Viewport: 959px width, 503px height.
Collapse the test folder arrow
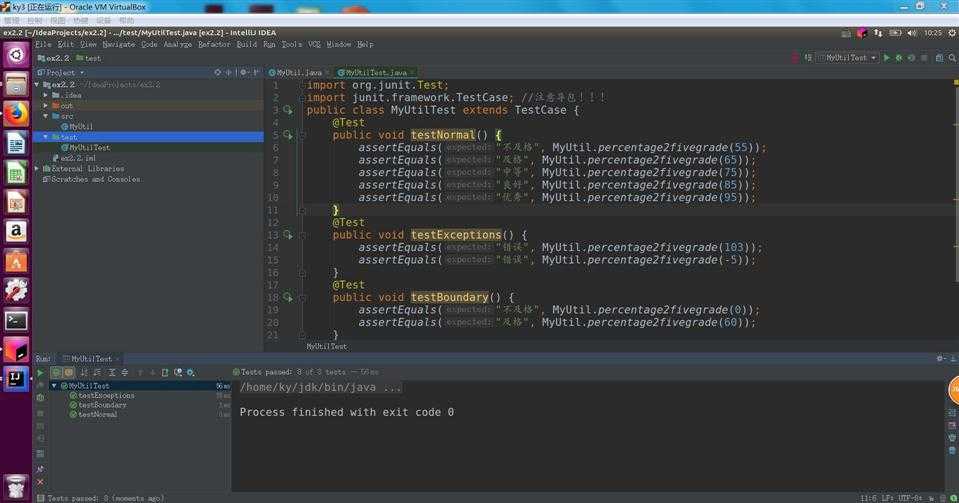(x=46, y=137)
